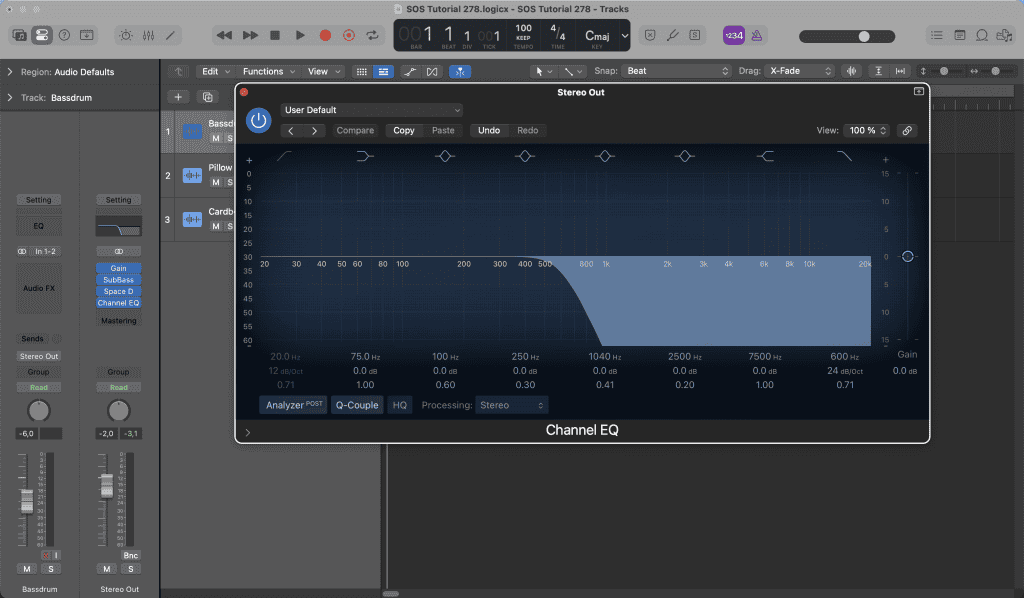1024x598 pixels.
Task: Start playback with the play button
Action: 300,35
